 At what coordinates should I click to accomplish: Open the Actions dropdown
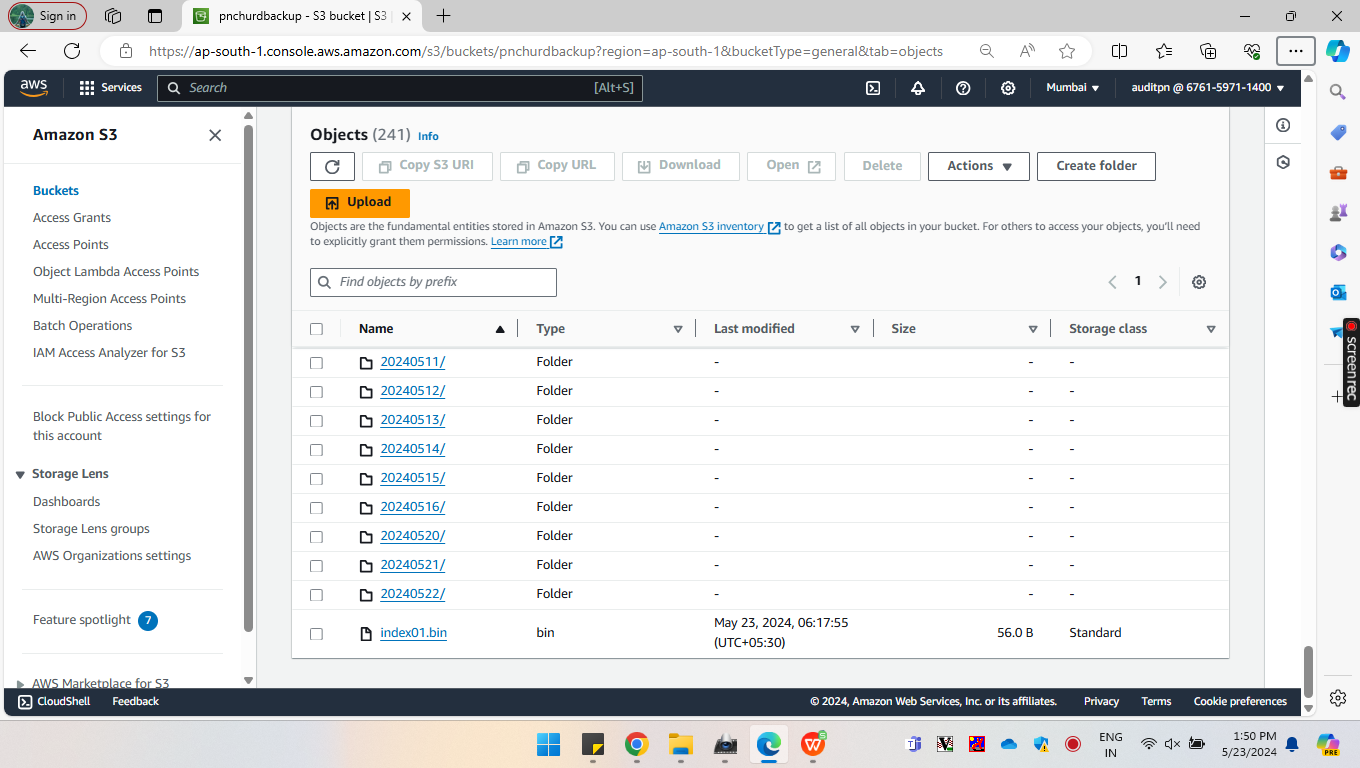click(x=979, y=166)
